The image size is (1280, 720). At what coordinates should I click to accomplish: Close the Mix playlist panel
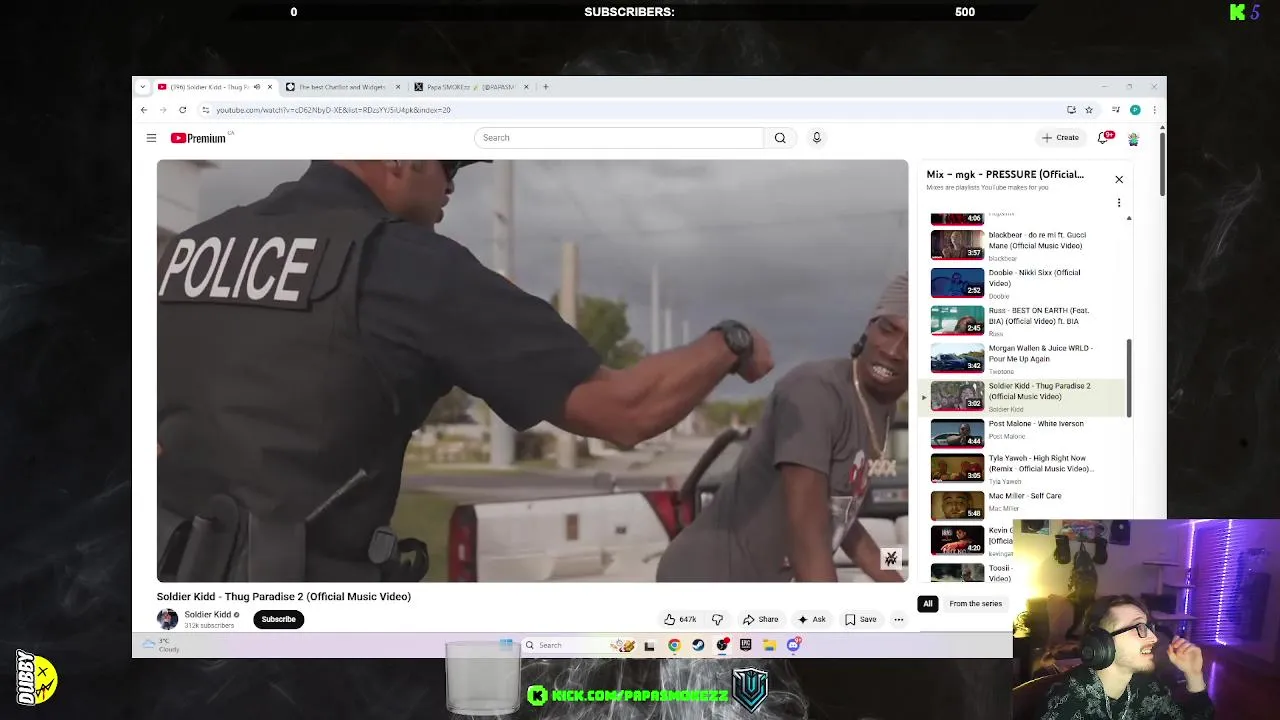(1119, 179)
